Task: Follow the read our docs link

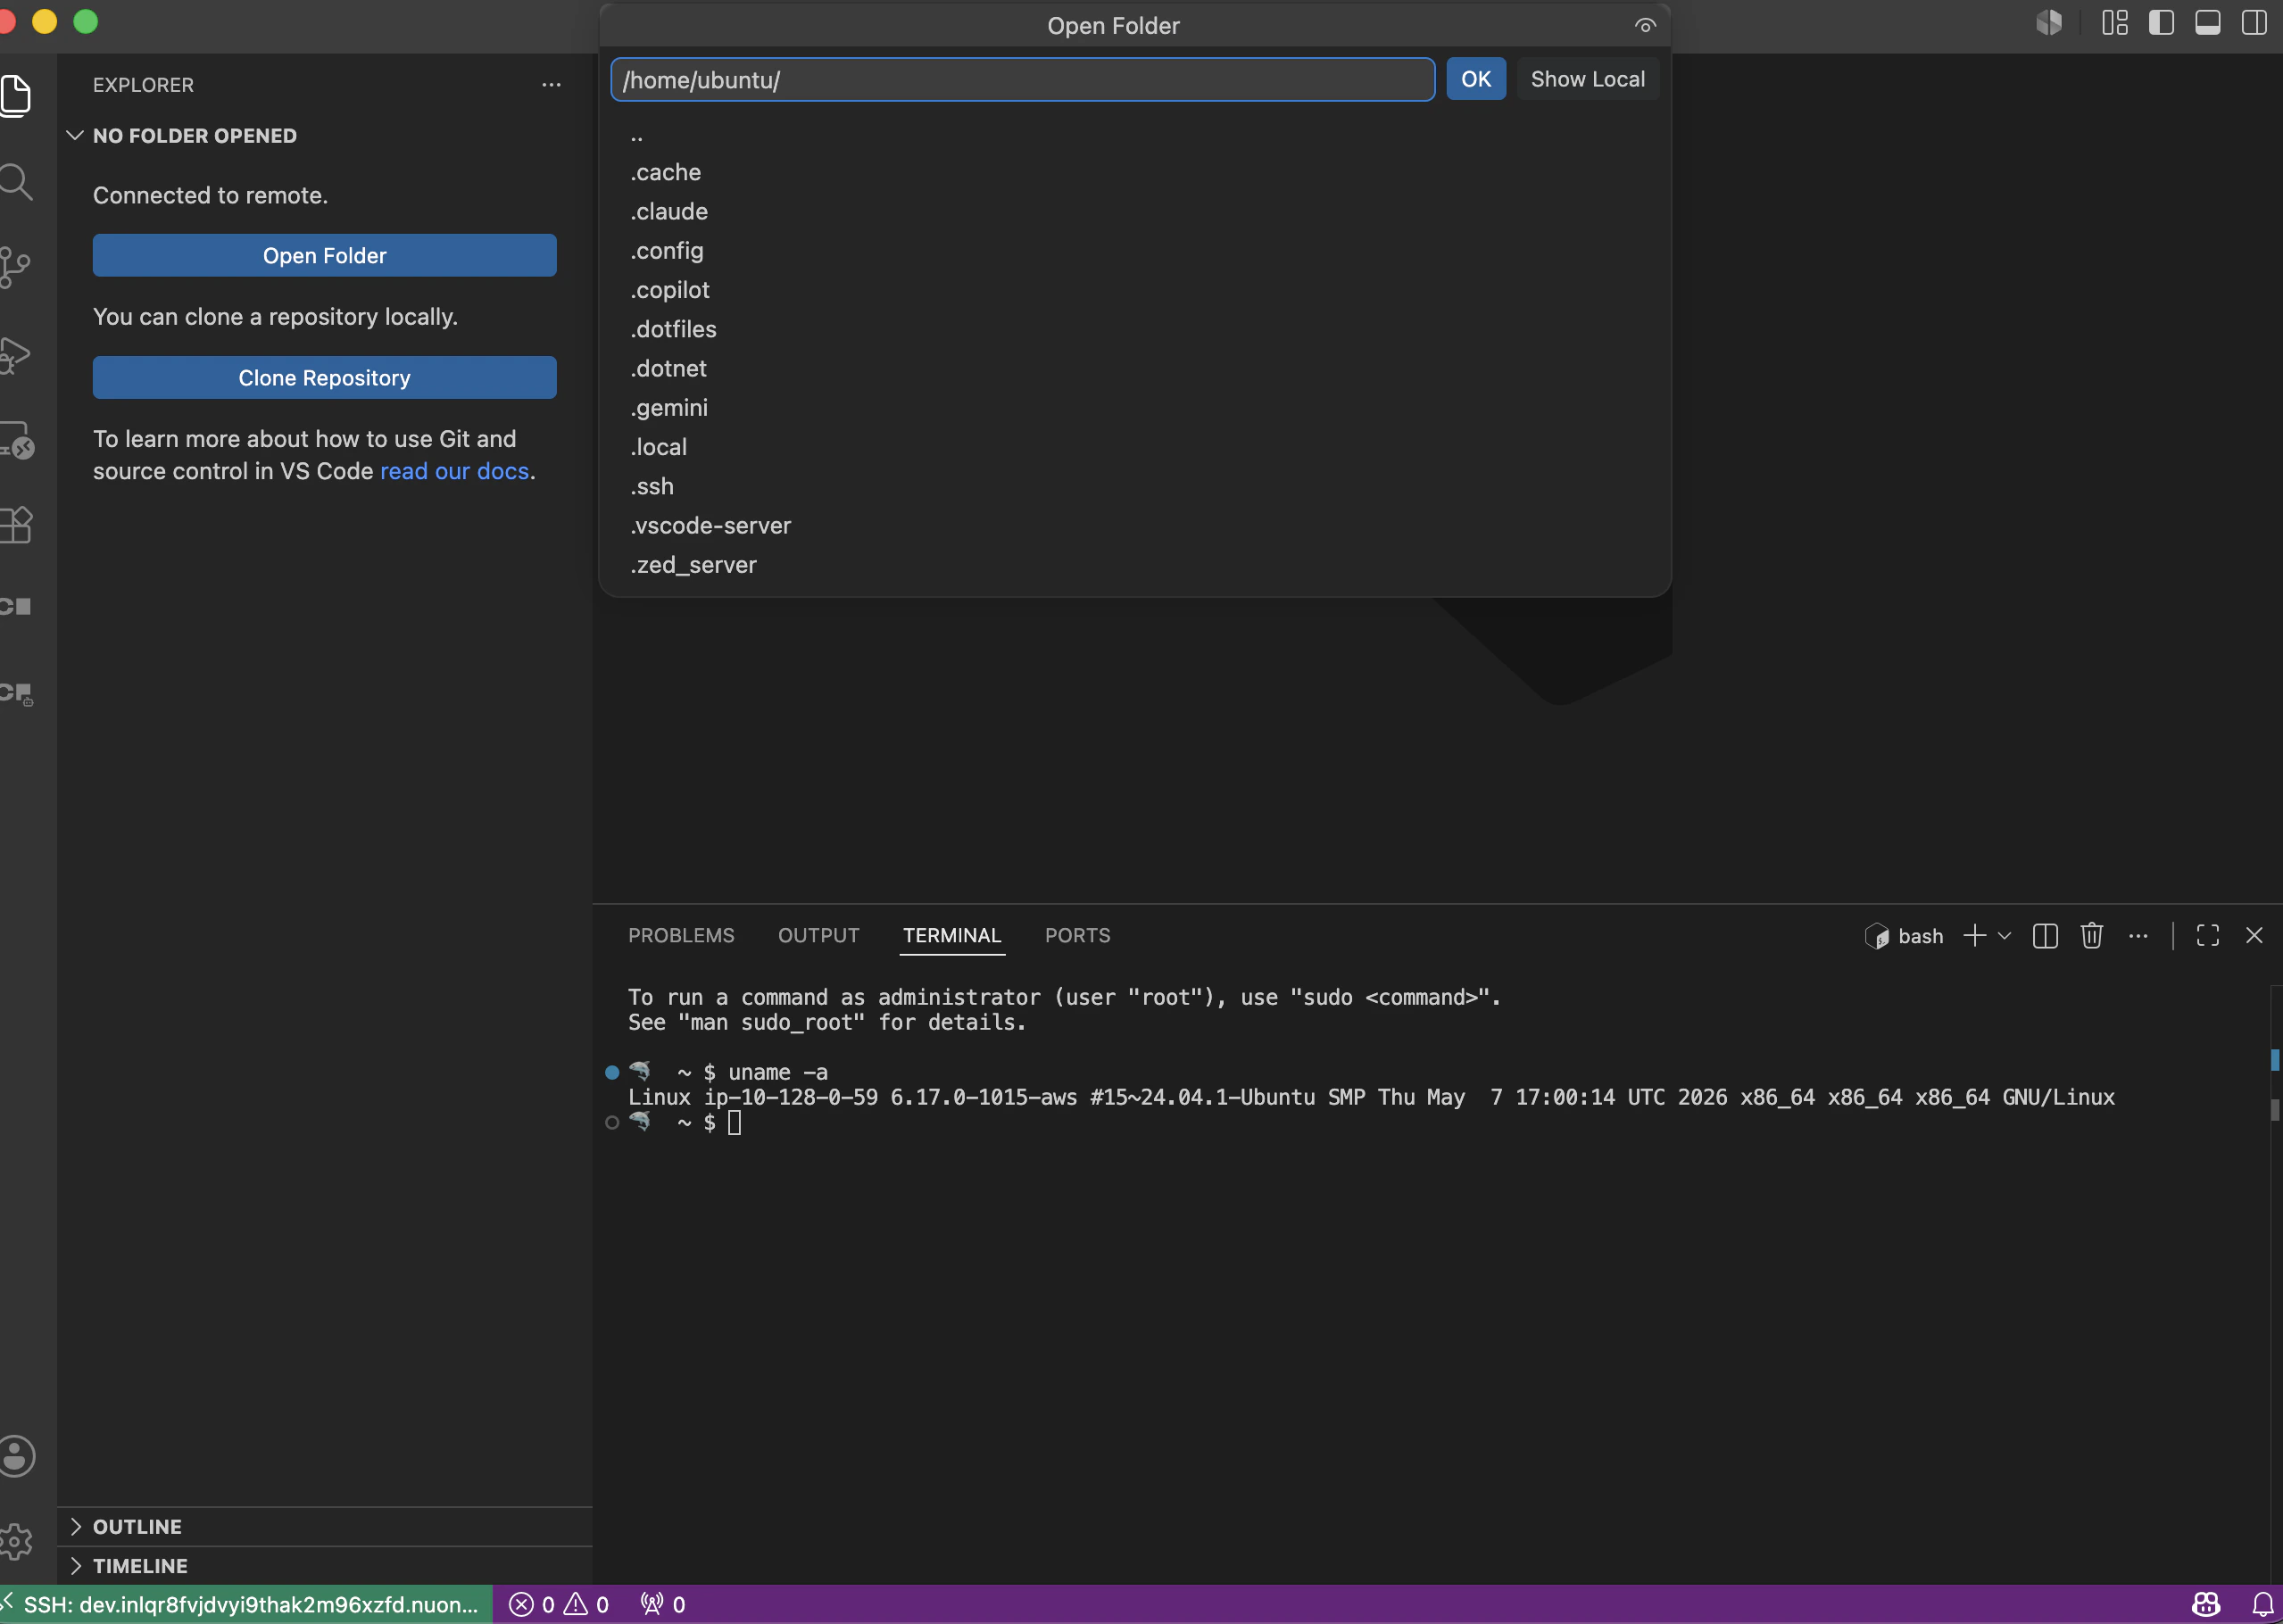Action: (x=454, y=471)
